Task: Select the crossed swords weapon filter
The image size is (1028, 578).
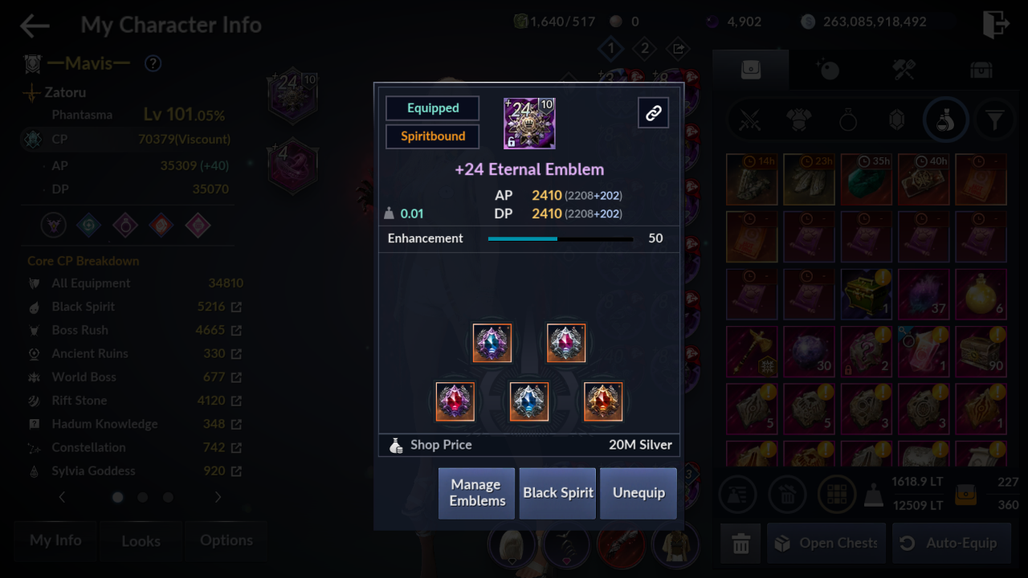Action: click(x=749, y=121)
